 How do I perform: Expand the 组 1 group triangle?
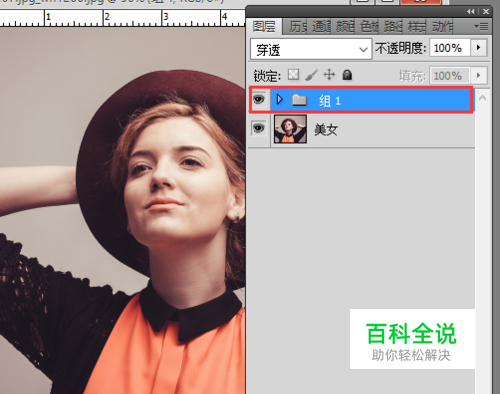coord(280,99)
